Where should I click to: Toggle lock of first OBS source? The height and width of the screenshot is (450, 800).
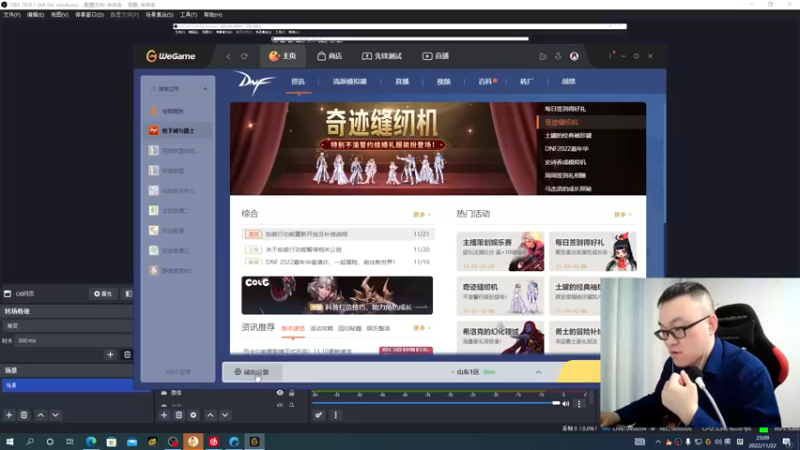click(292, 393)
